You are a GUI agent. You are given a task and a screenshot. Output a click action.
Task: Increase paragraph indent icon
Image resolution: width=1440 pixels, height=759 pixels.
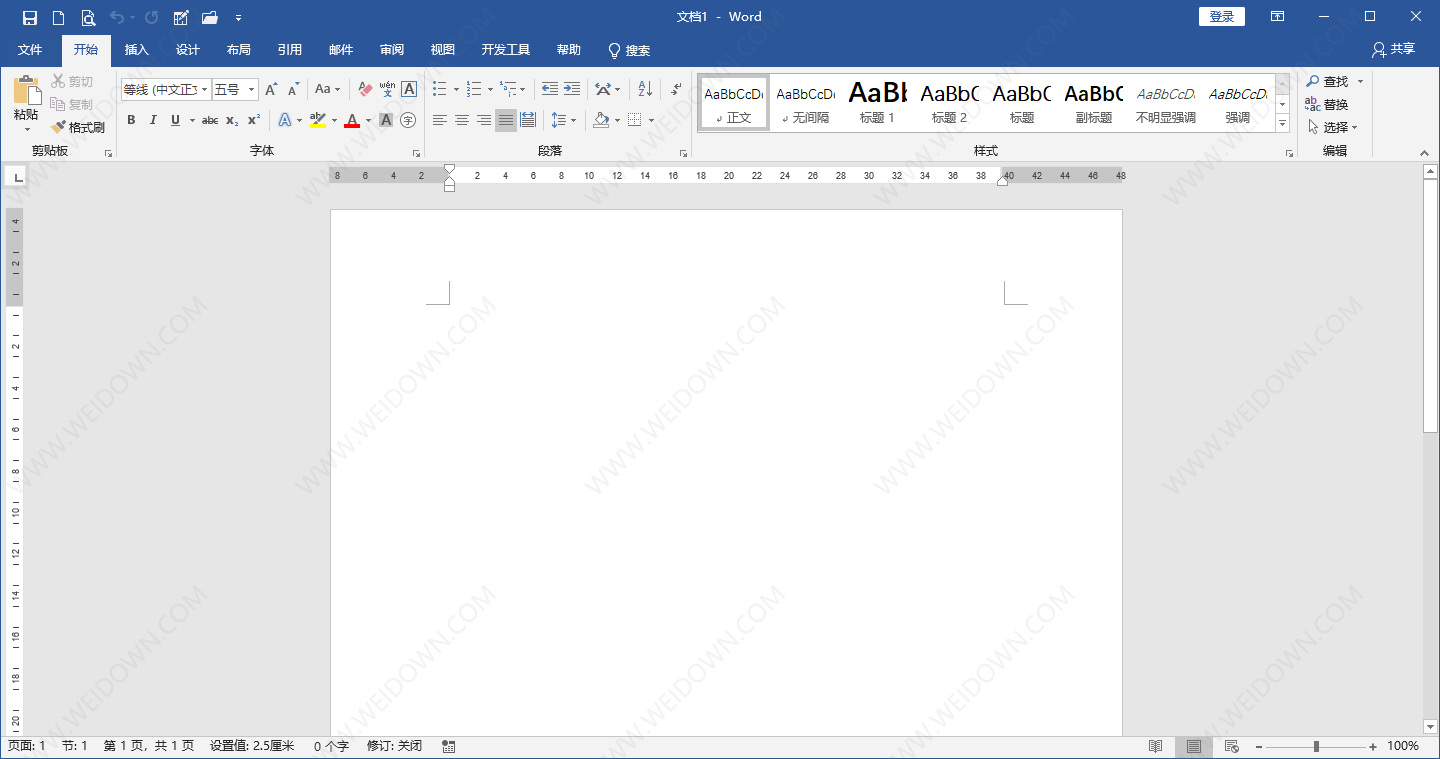click(572, 90)
